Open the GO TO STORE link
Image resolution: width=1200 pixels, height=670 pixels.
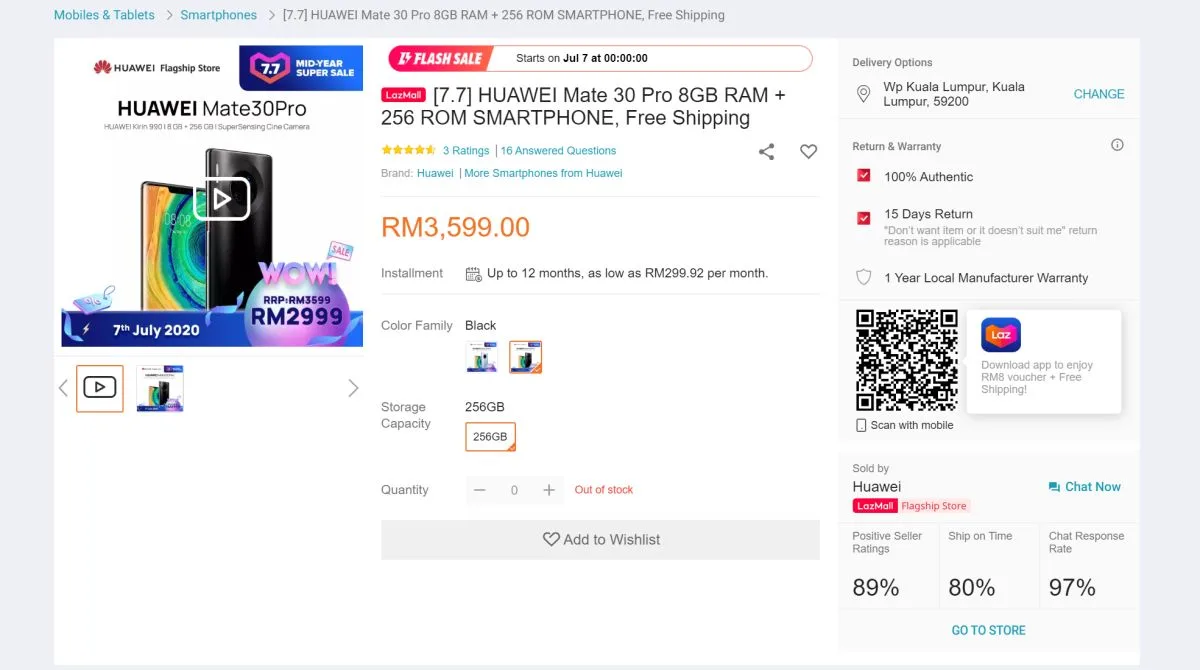(x=988, y=630)
